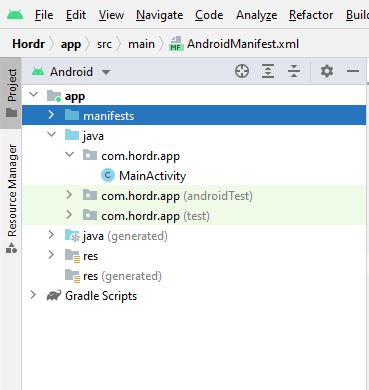The image size is (369, 390).
Task: Click the Collapse All icon
Action: 294,71
